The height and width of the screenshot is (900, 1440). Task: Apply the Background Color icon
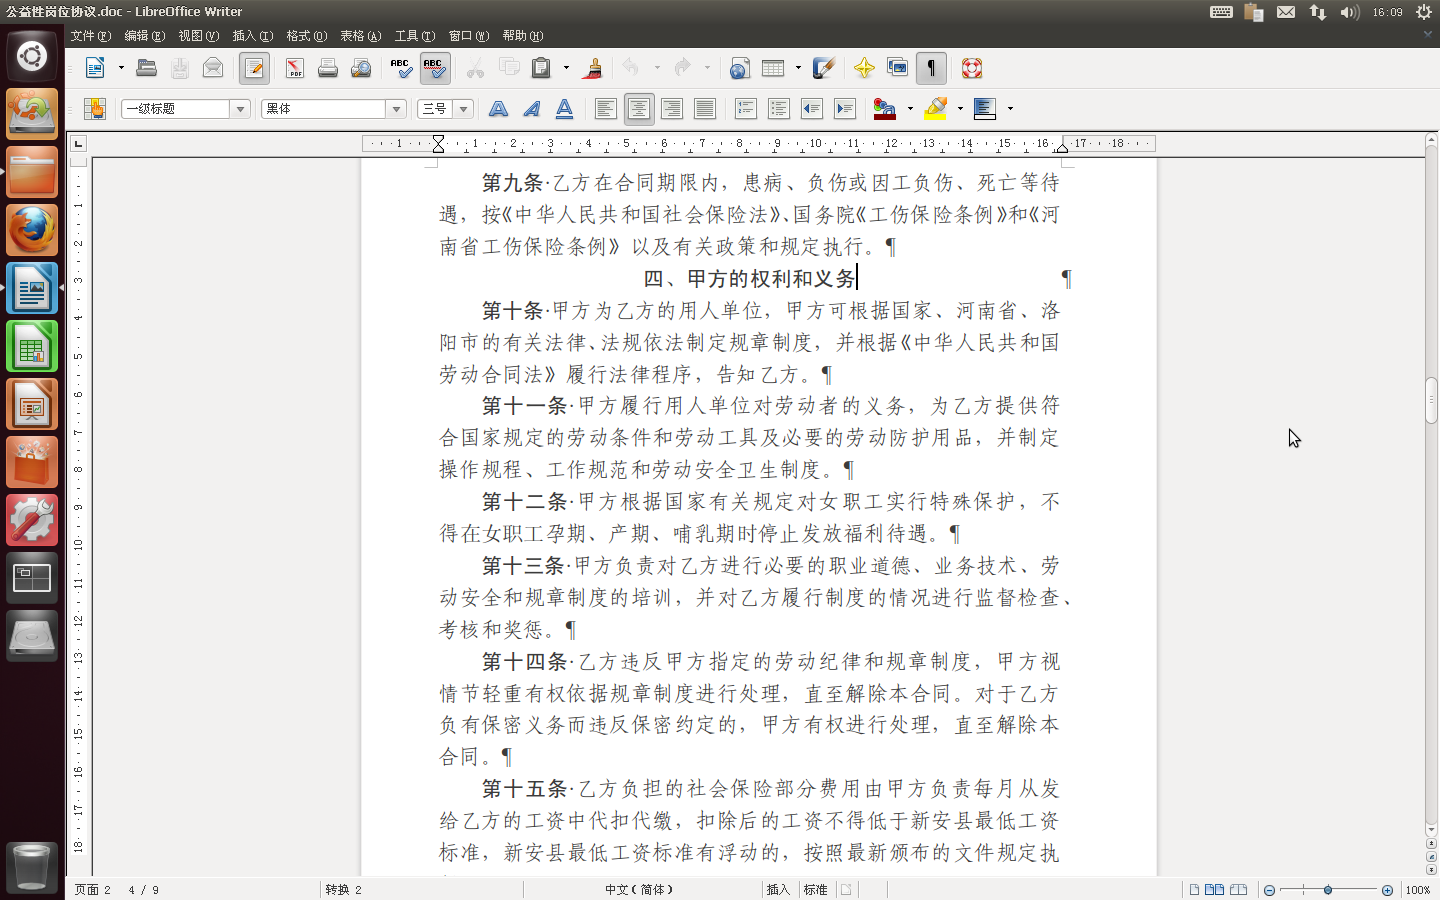coord(985,108)
